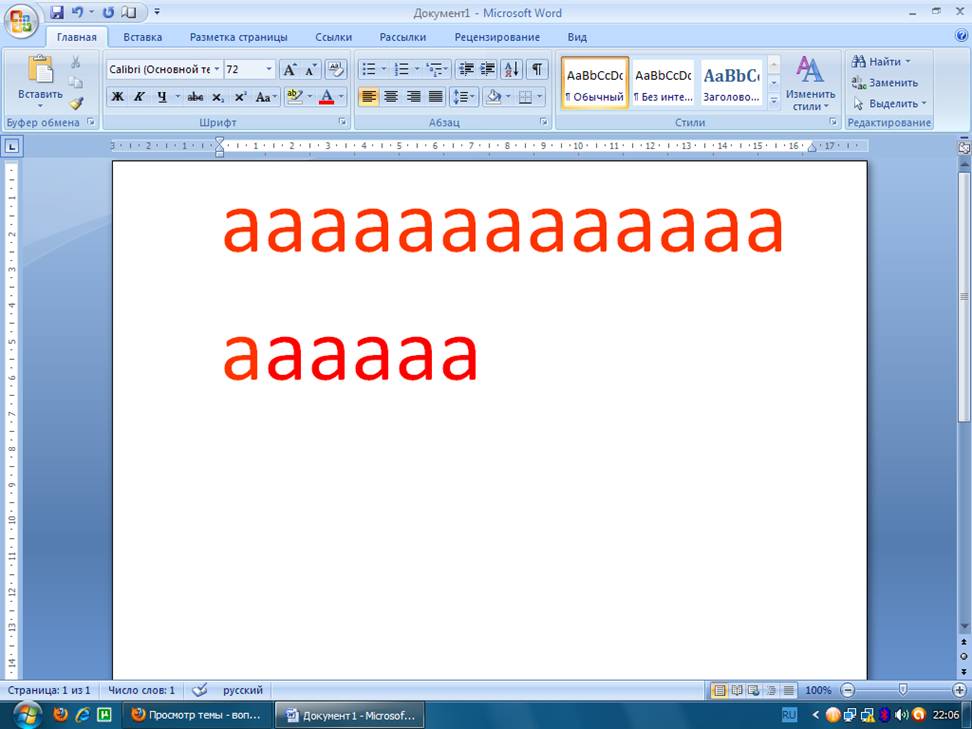Click the Grow Font icon
Image resolution: width=972 pixels, height=729 pixels.
(289, 69)
